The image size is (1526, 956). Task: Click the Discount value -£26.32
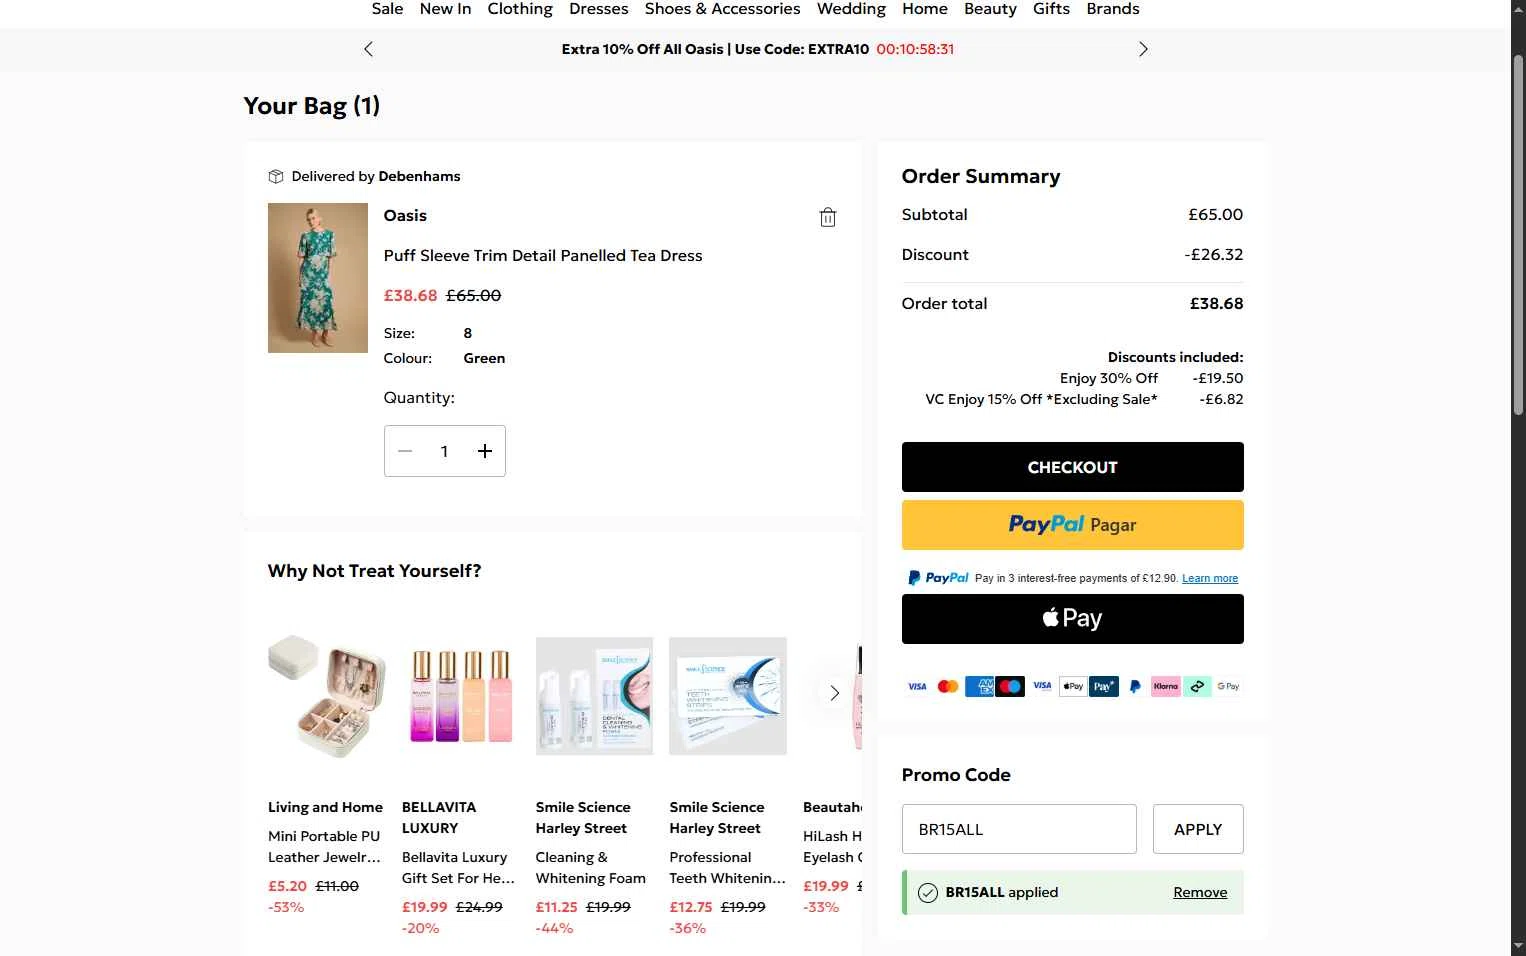(x=1214, y=255)
